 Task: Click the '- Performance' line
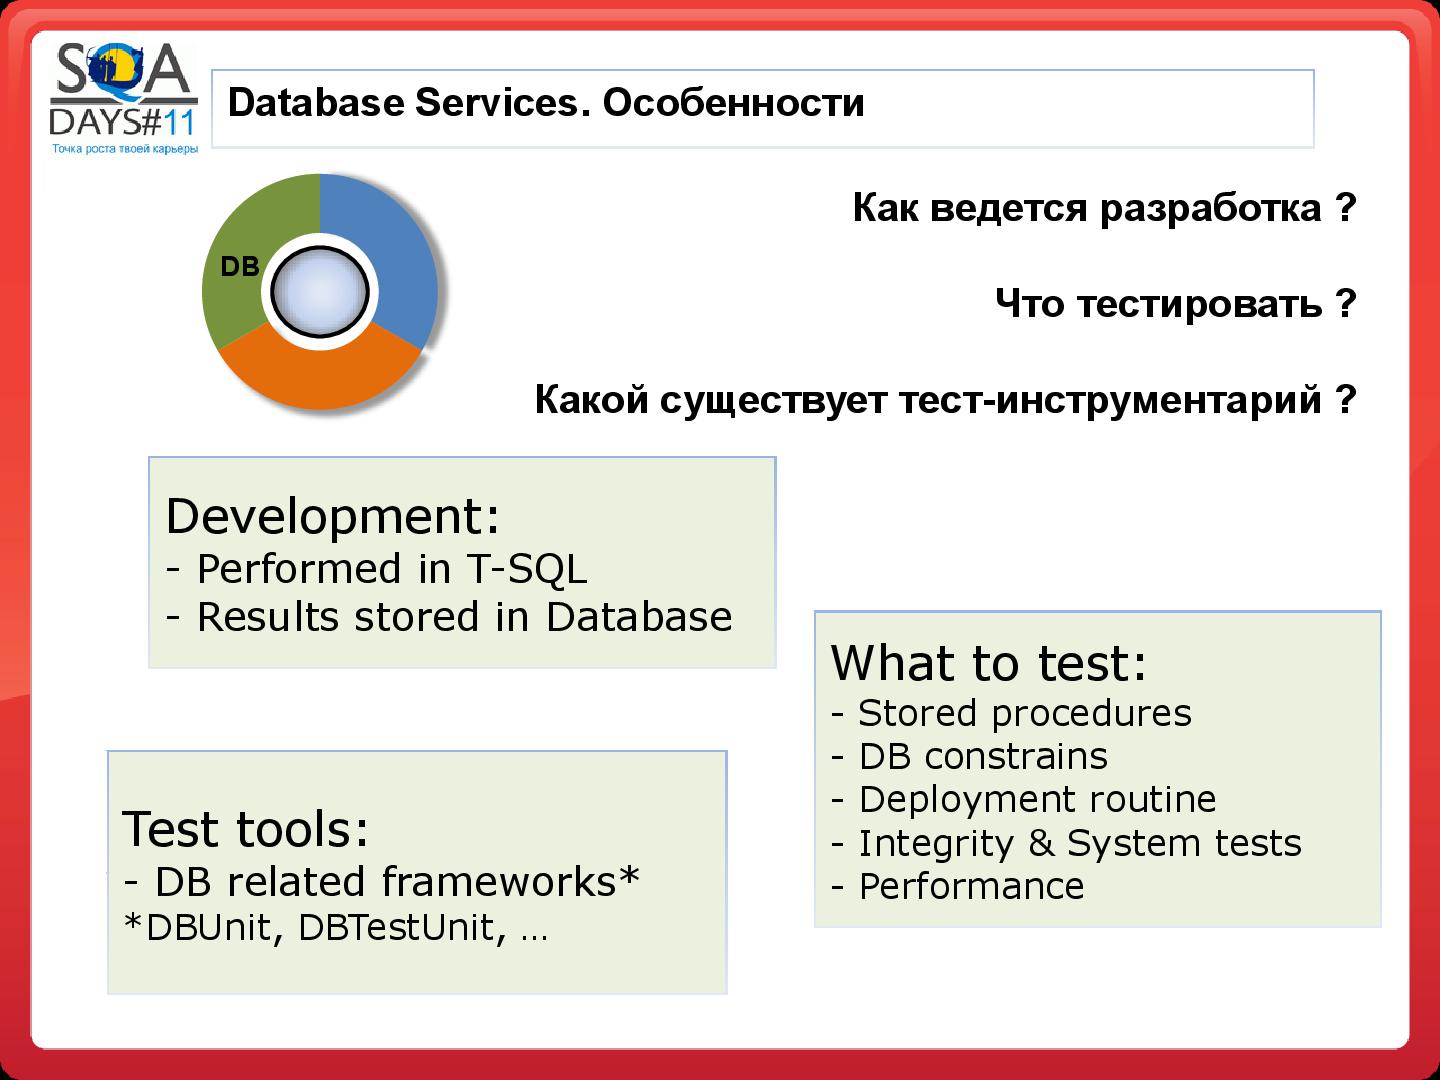click(958, 887)
